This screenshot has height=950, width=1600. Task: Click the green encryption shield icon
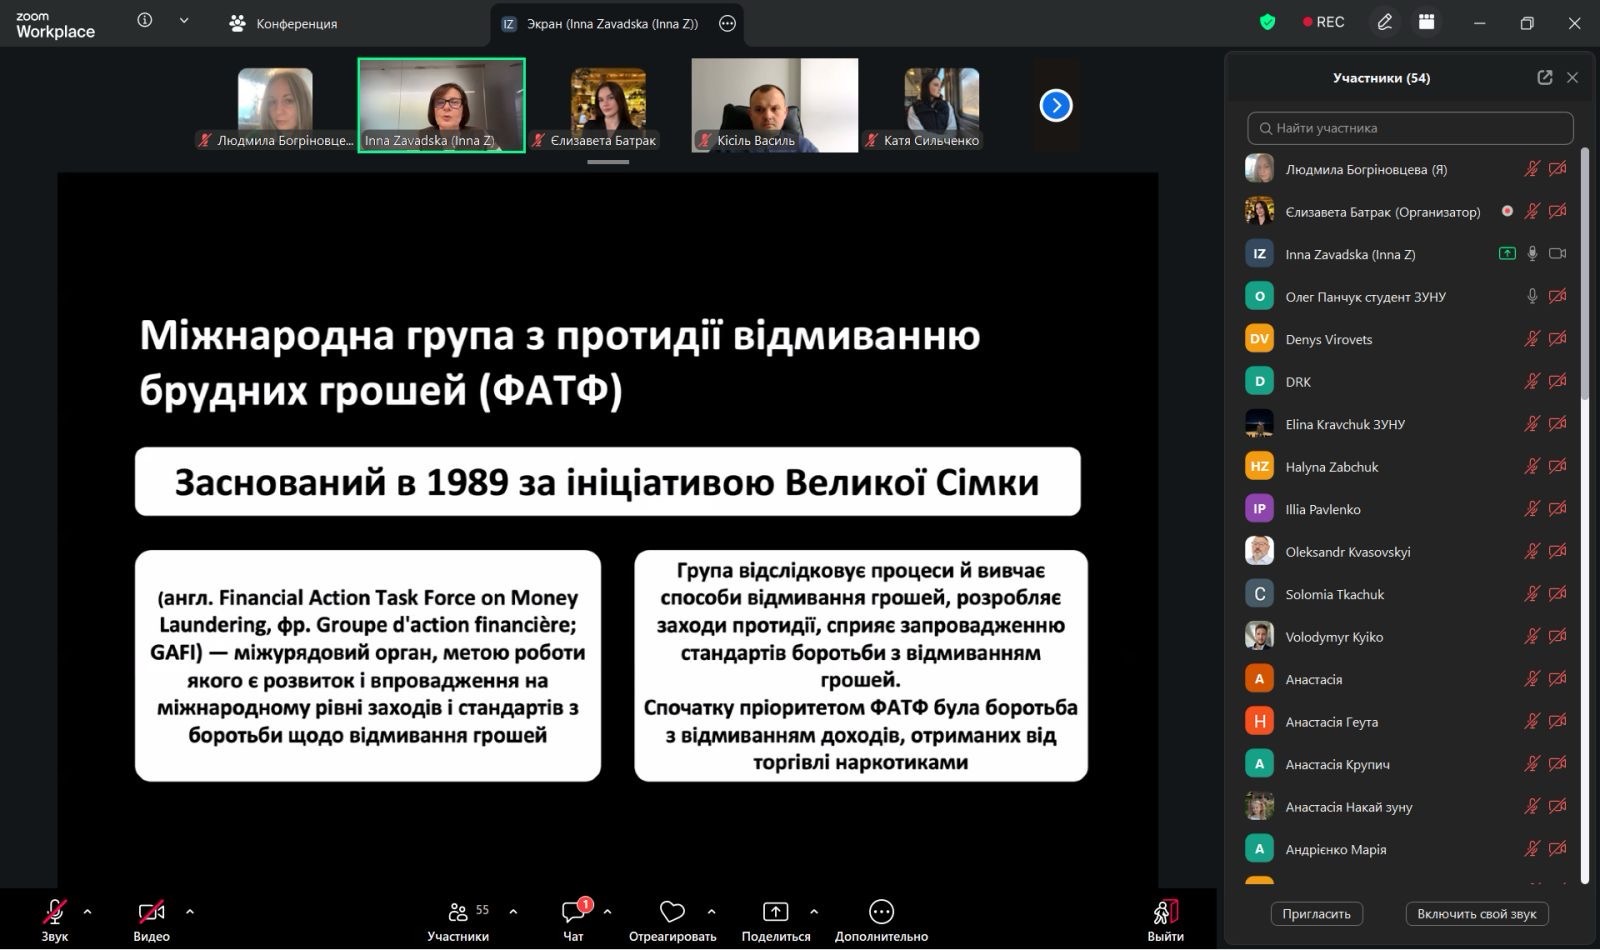click(1267, 22)
